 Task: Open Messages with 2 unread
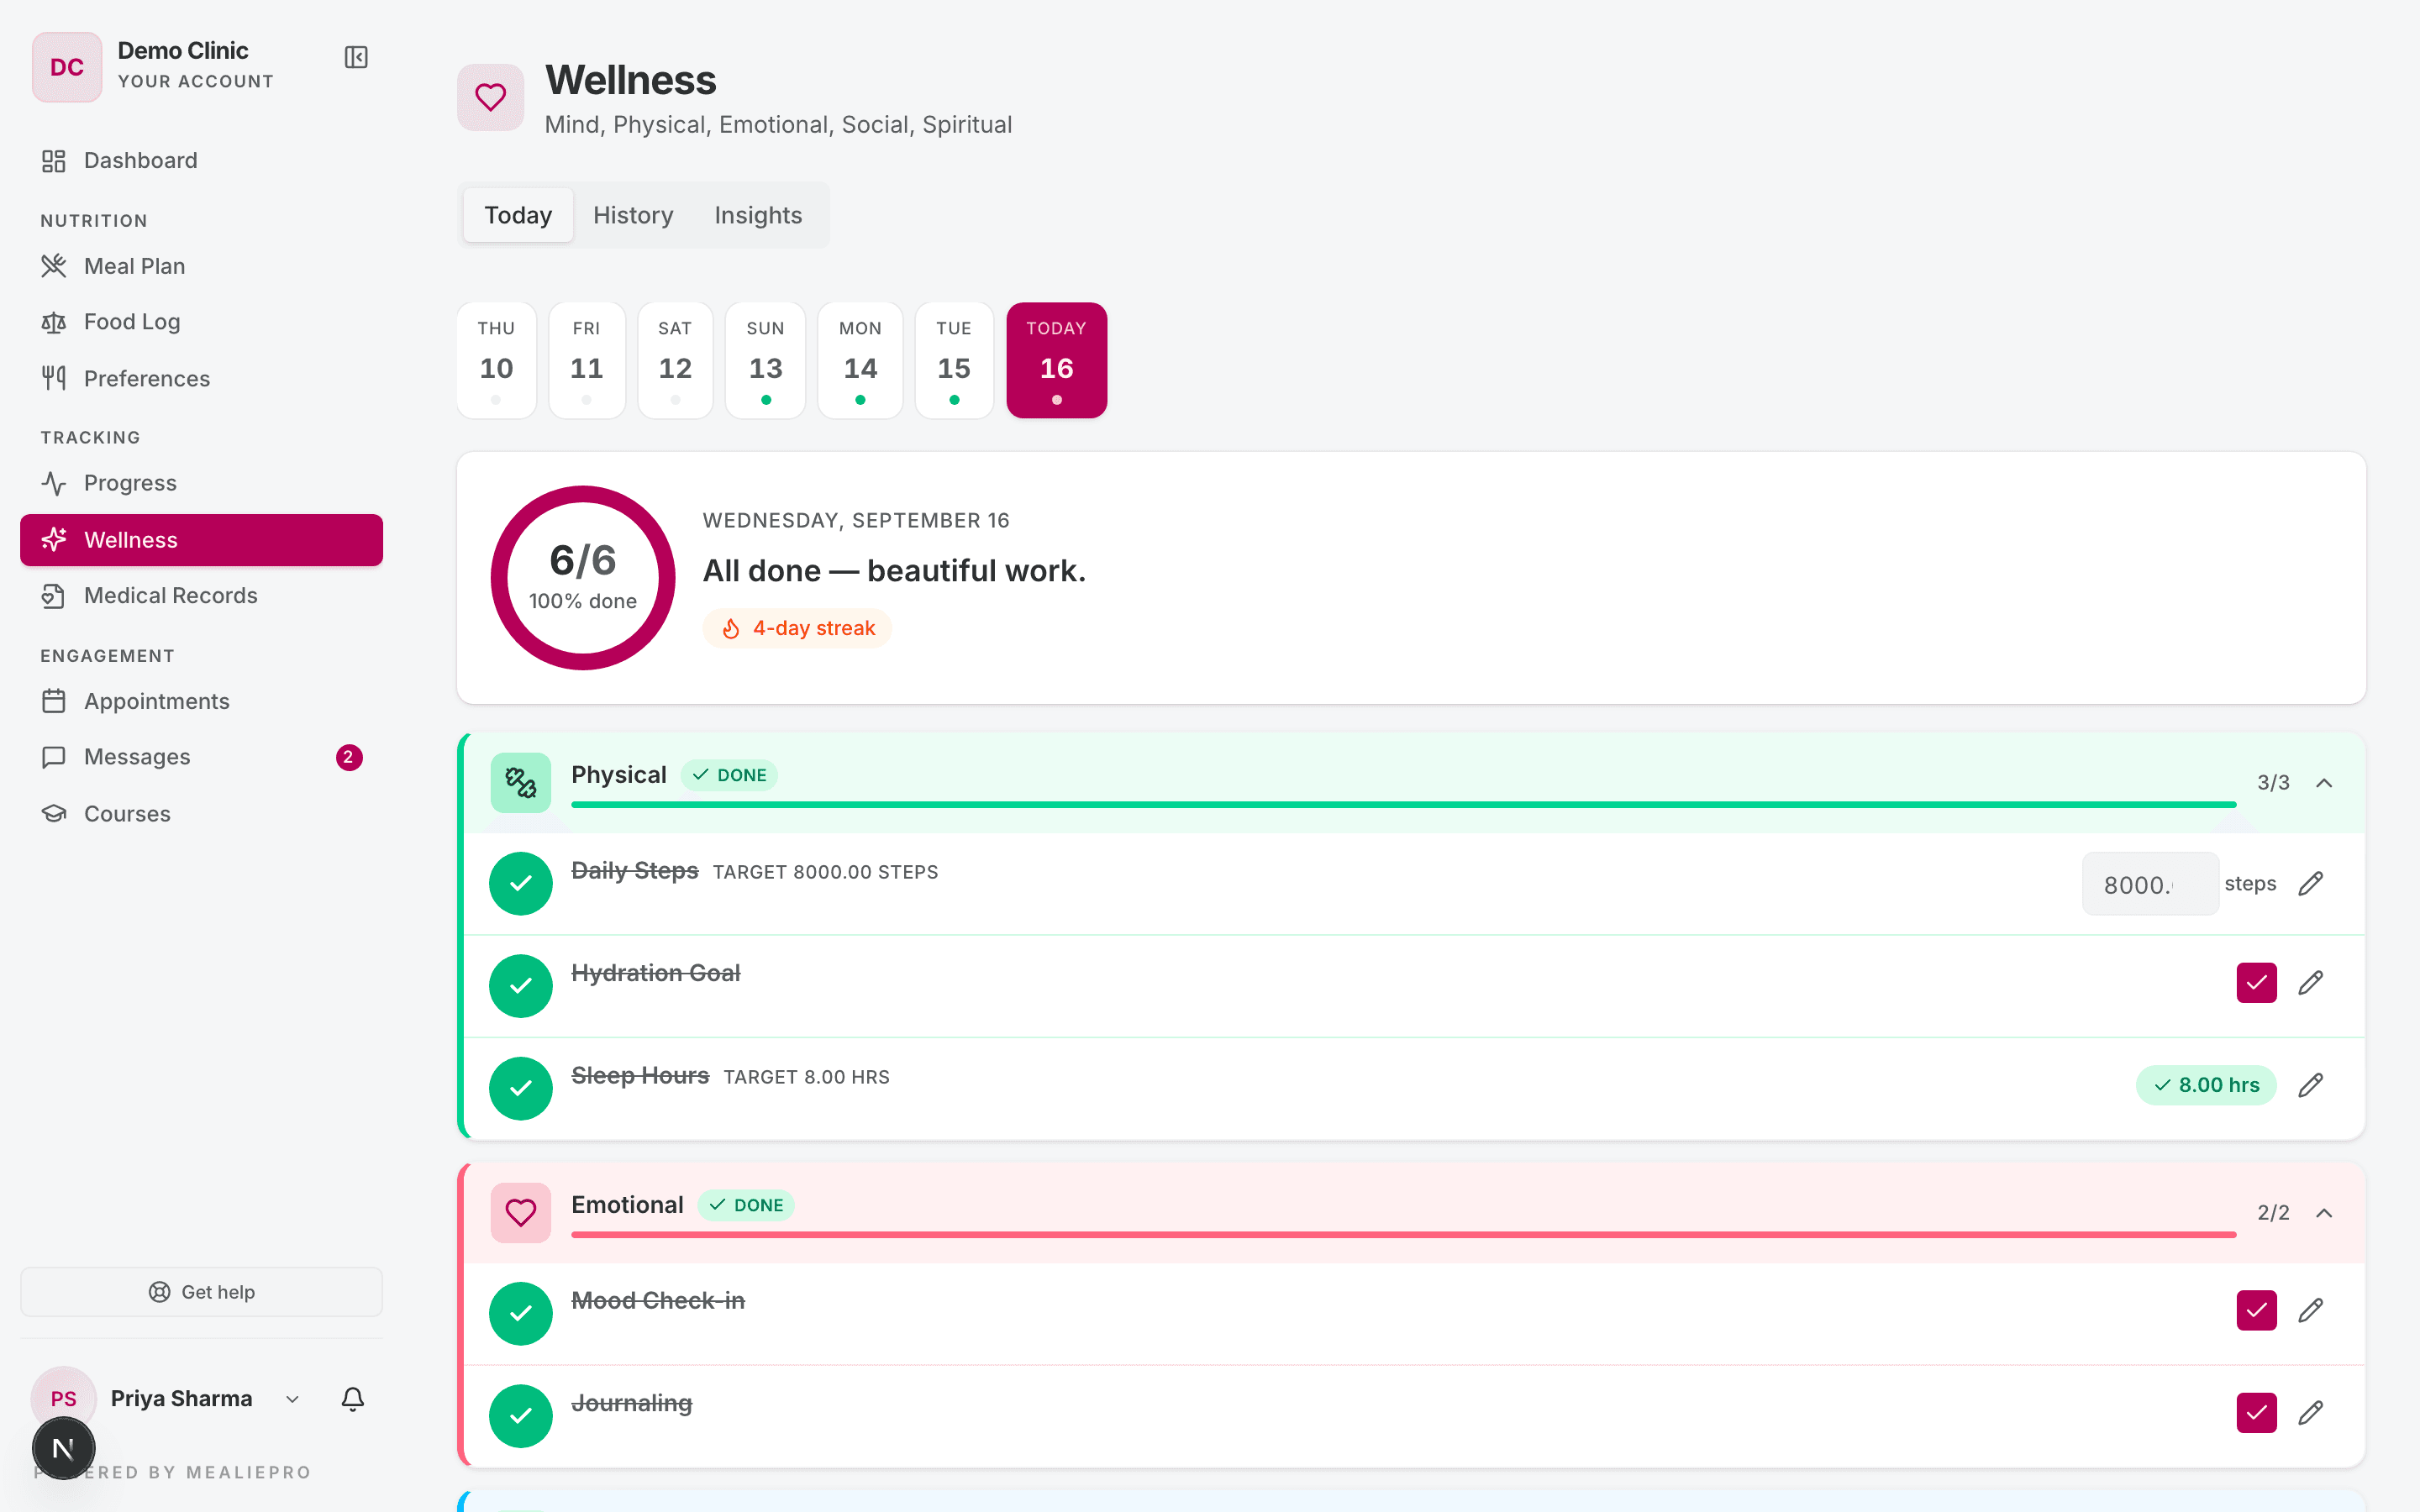[x=201, y=757]
